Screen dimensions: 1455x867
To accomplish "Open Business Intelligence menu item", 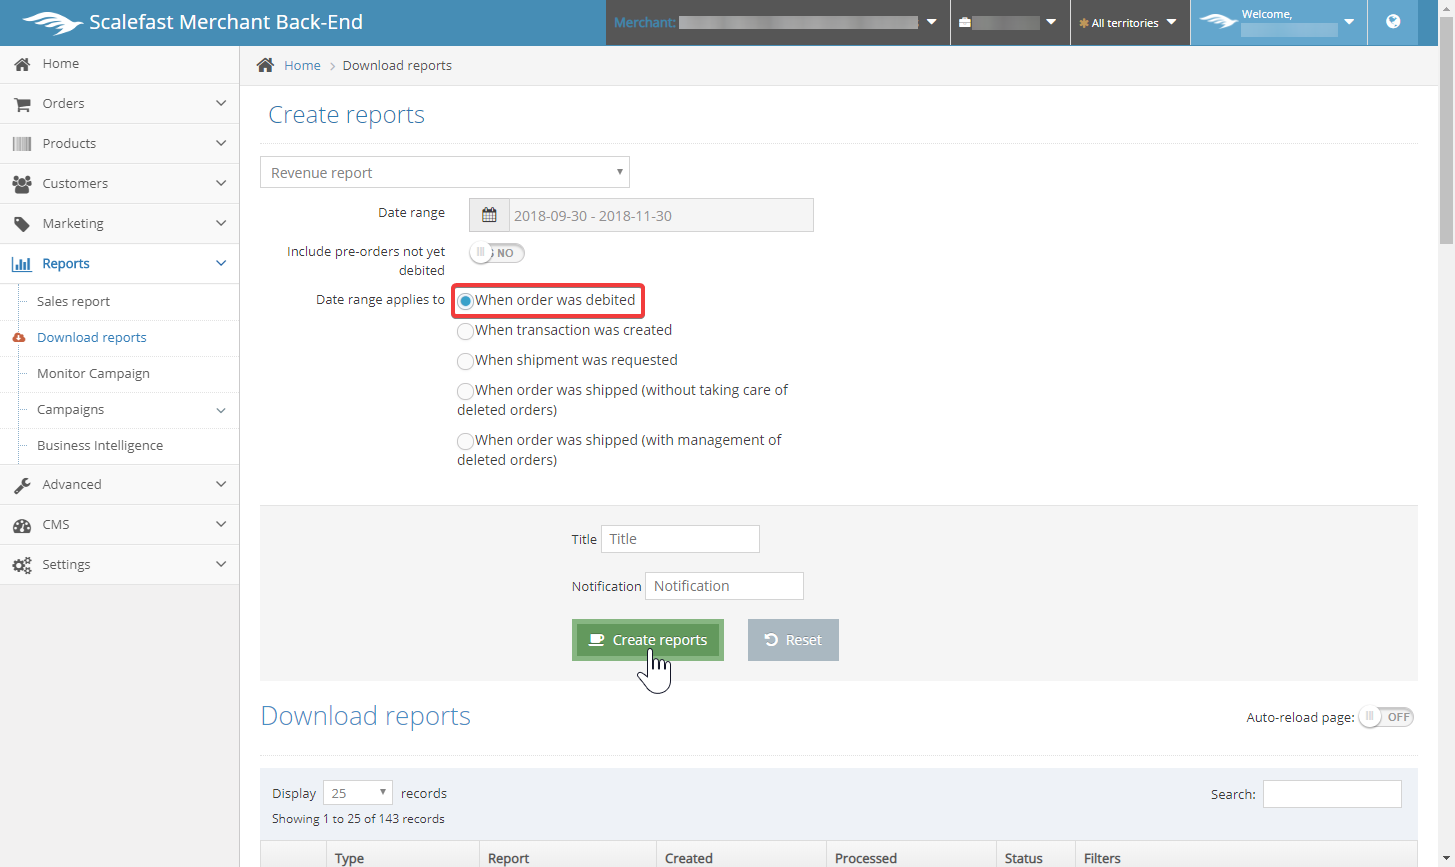I will point(100,446).
